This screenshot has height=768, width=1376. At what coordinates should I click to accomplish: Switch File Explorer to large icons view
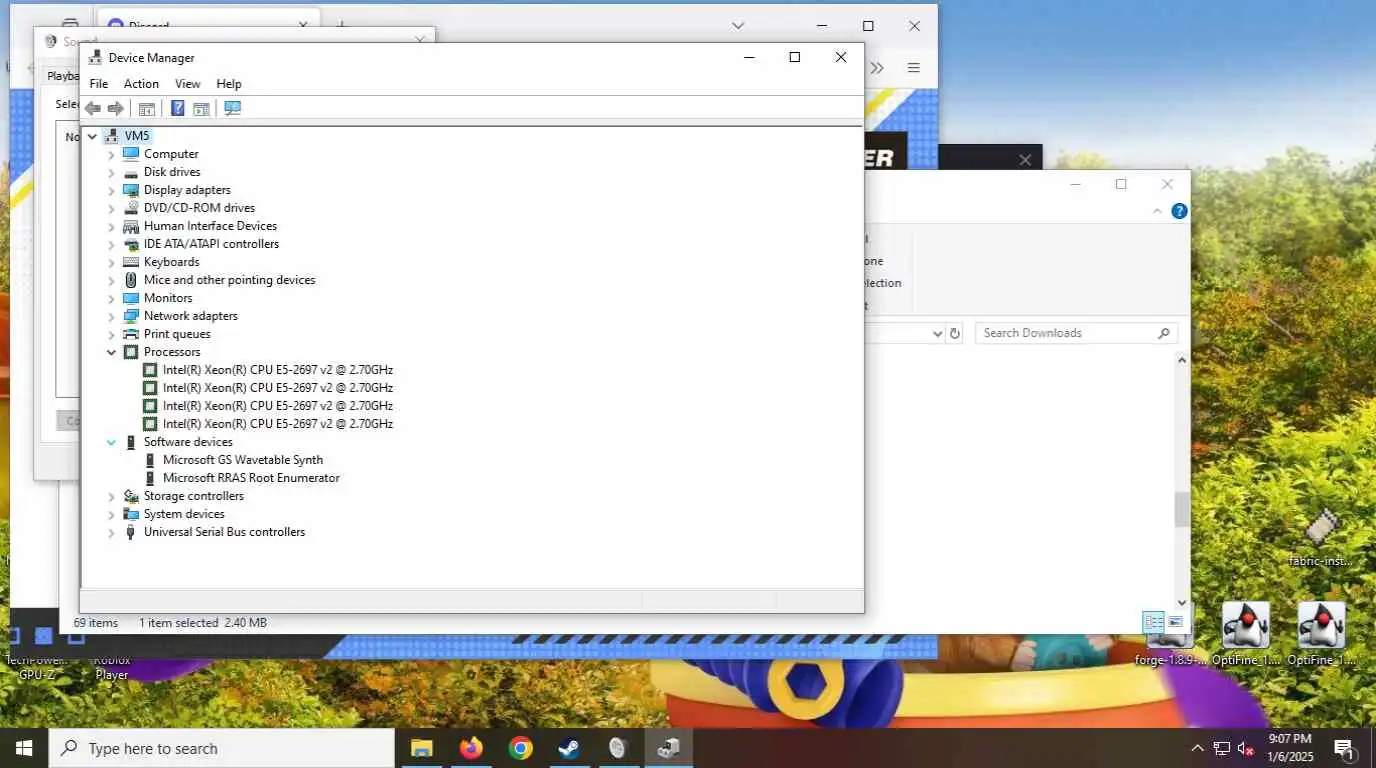[1175, 622]
